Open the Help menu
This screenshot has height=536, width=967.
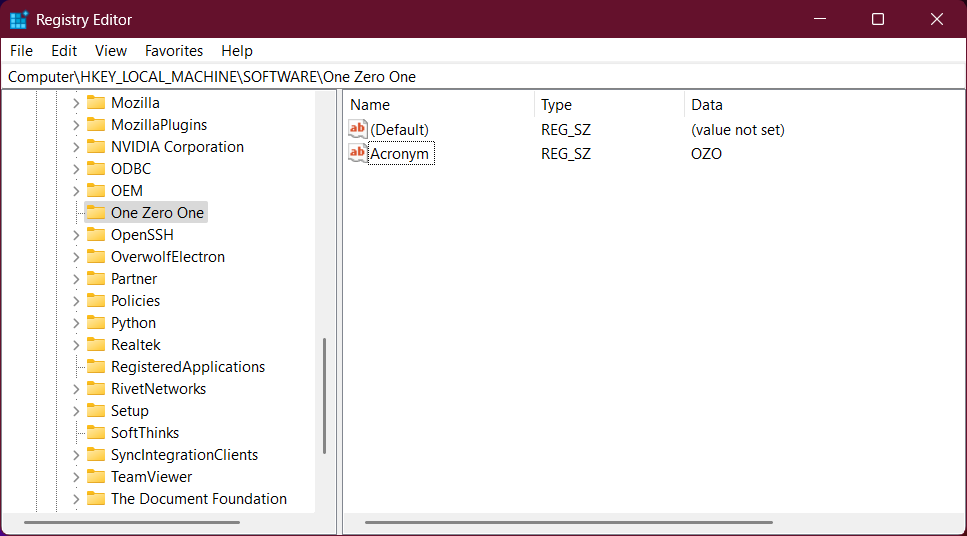click(237, 51)
